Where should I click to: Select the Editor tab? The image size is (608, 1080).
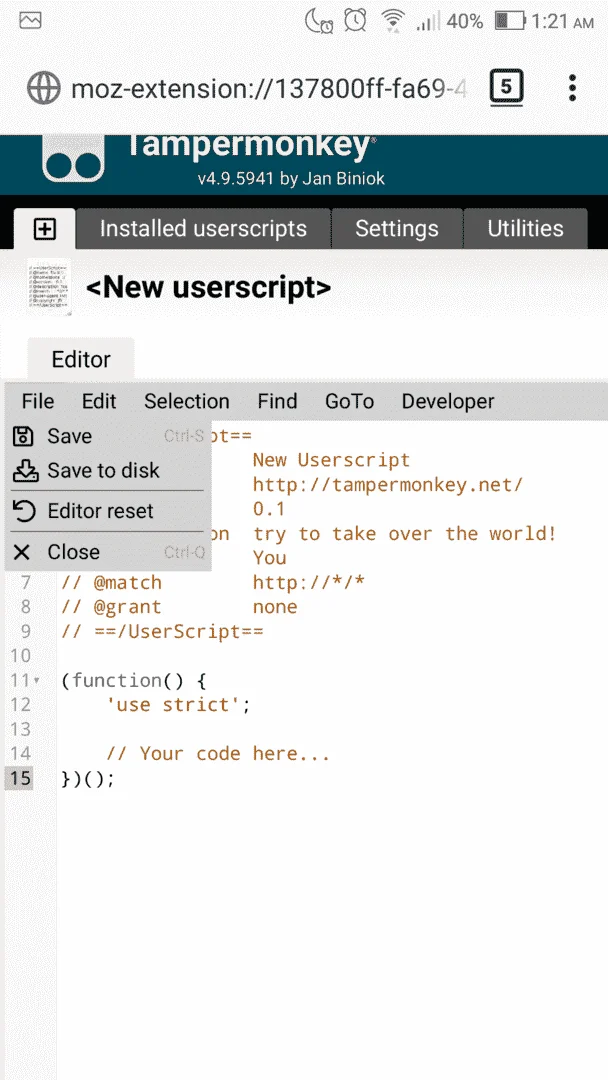pyautogui.click(x=81, y=360)
